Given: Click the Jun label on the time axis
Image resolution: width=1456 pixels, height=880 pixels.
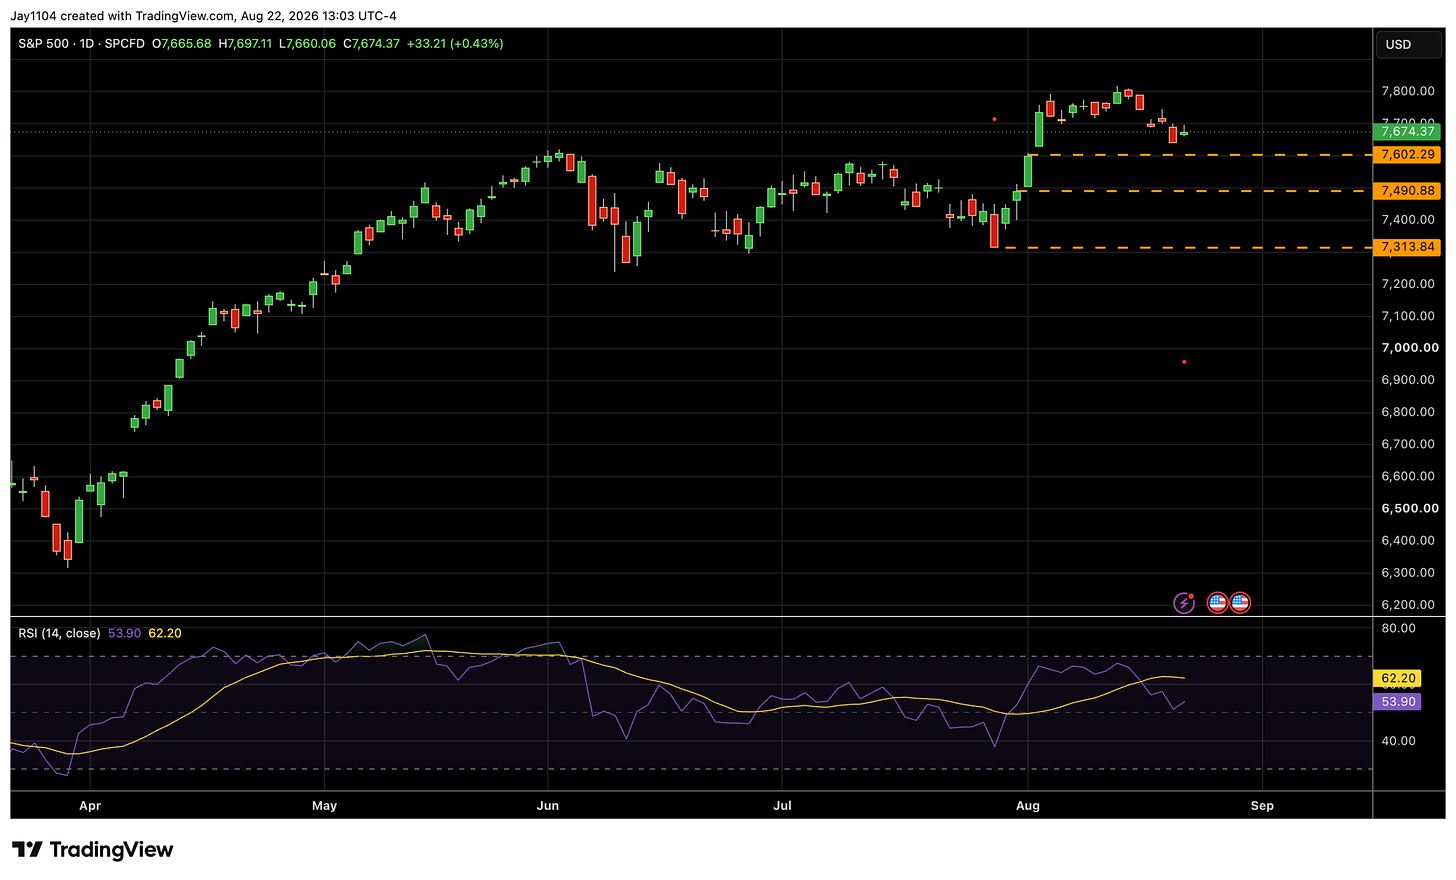Looking at the screenshot, I should 547,806.
